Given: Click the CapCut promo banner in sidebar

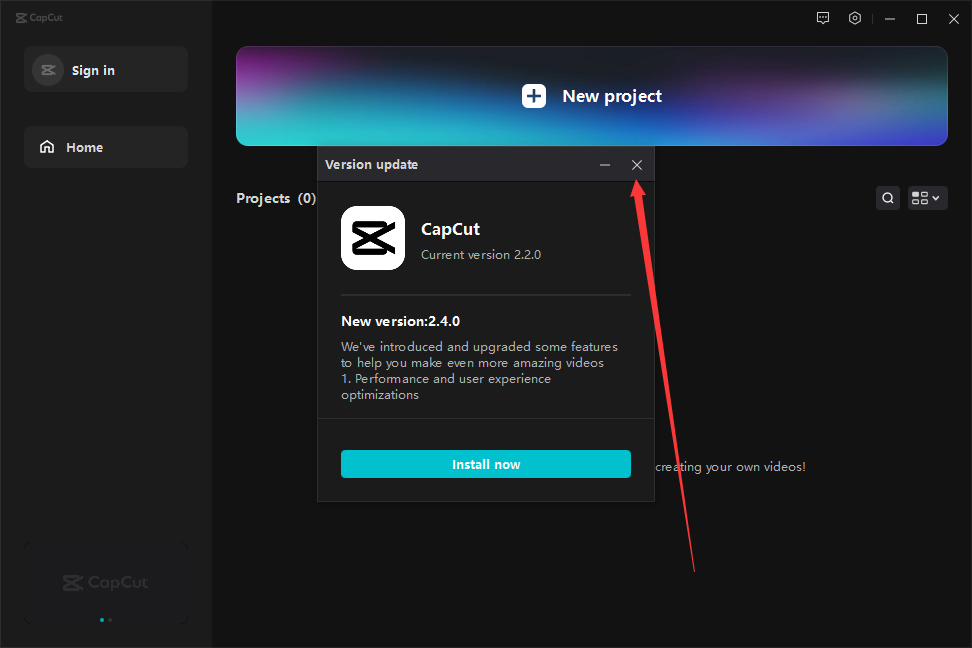Looking at the screenshot, I should [x=106, y=582].
